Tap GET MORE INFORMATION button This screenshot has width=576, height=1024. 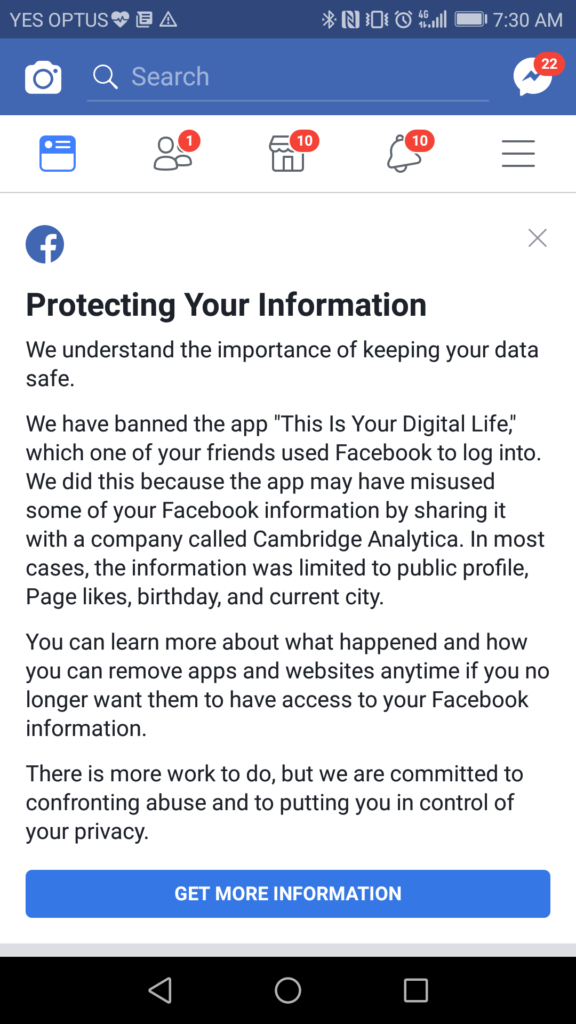tap(288, 893)
